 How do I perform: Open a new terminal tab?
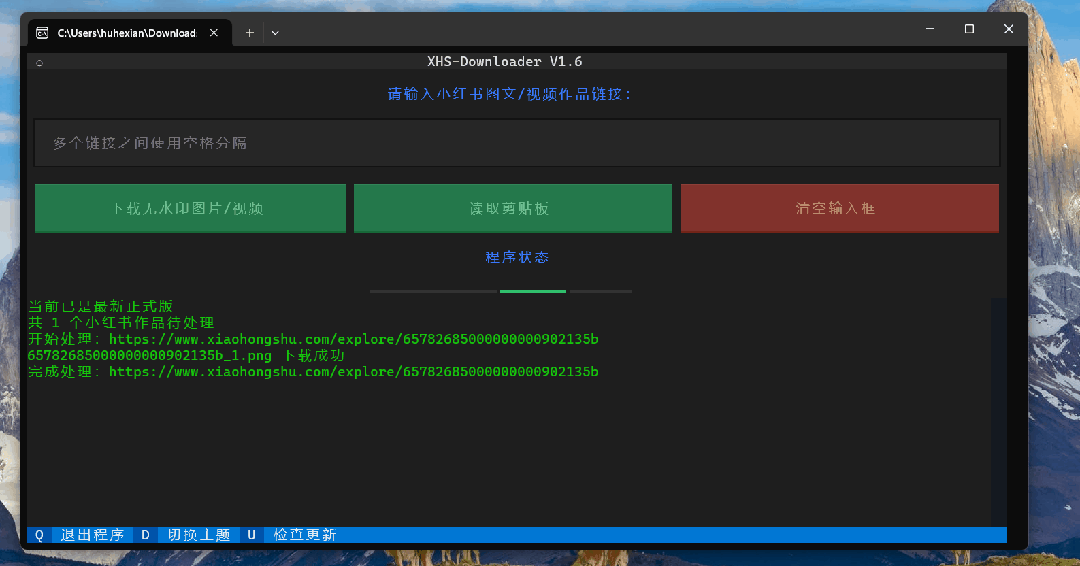pos(249,32)
